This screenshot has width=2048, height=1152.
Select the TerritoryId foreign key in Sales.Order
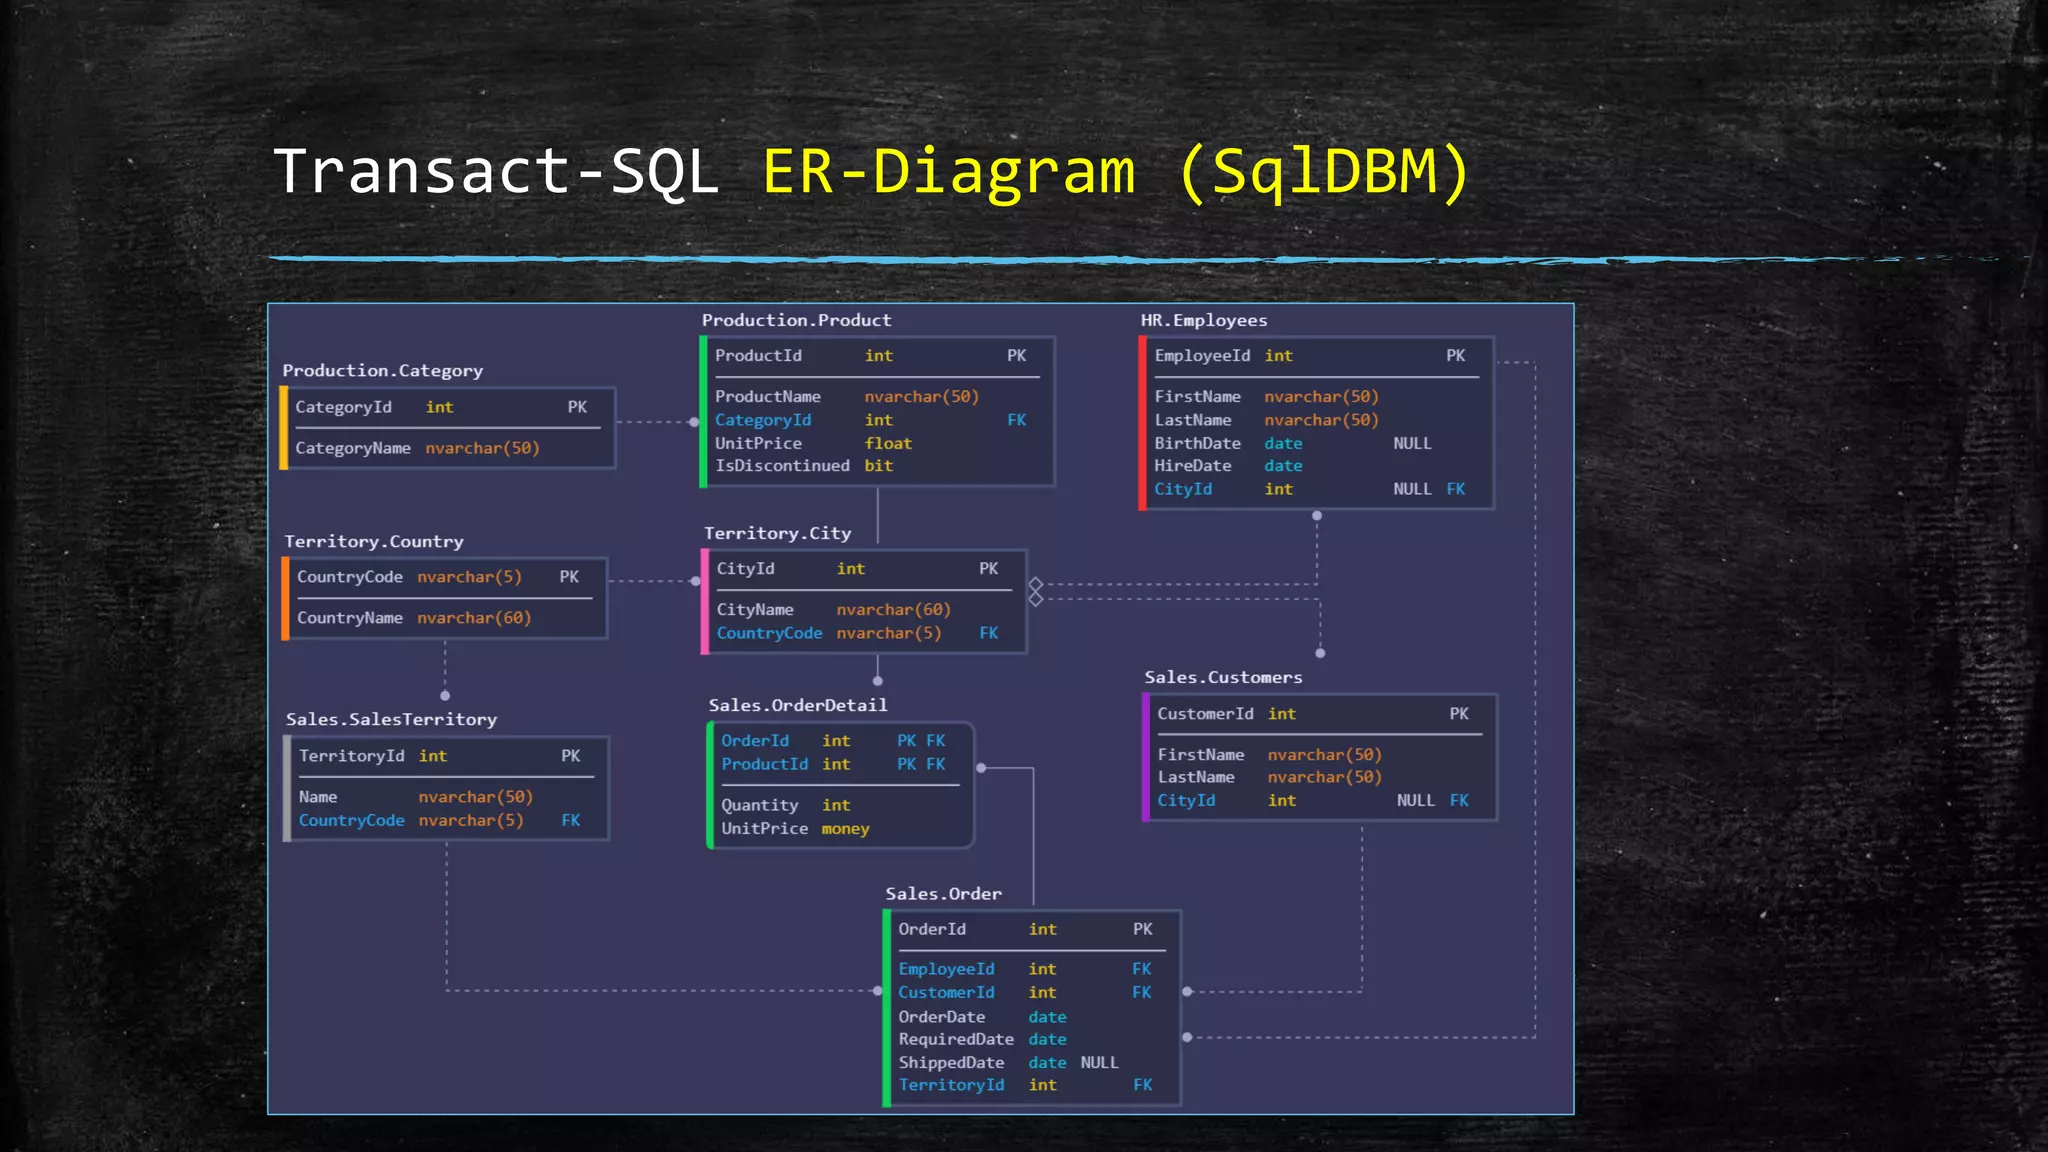click(1031, 1085)
